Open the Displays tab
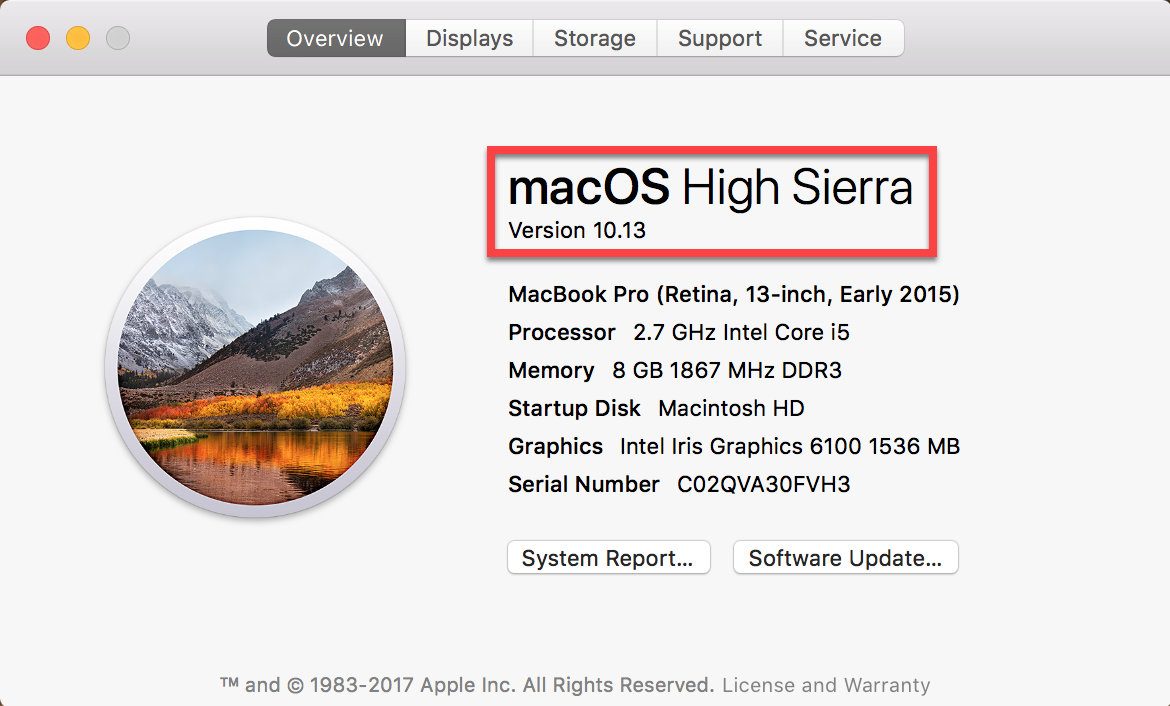Screen dimensions: 1170x706 coord(469,39)
